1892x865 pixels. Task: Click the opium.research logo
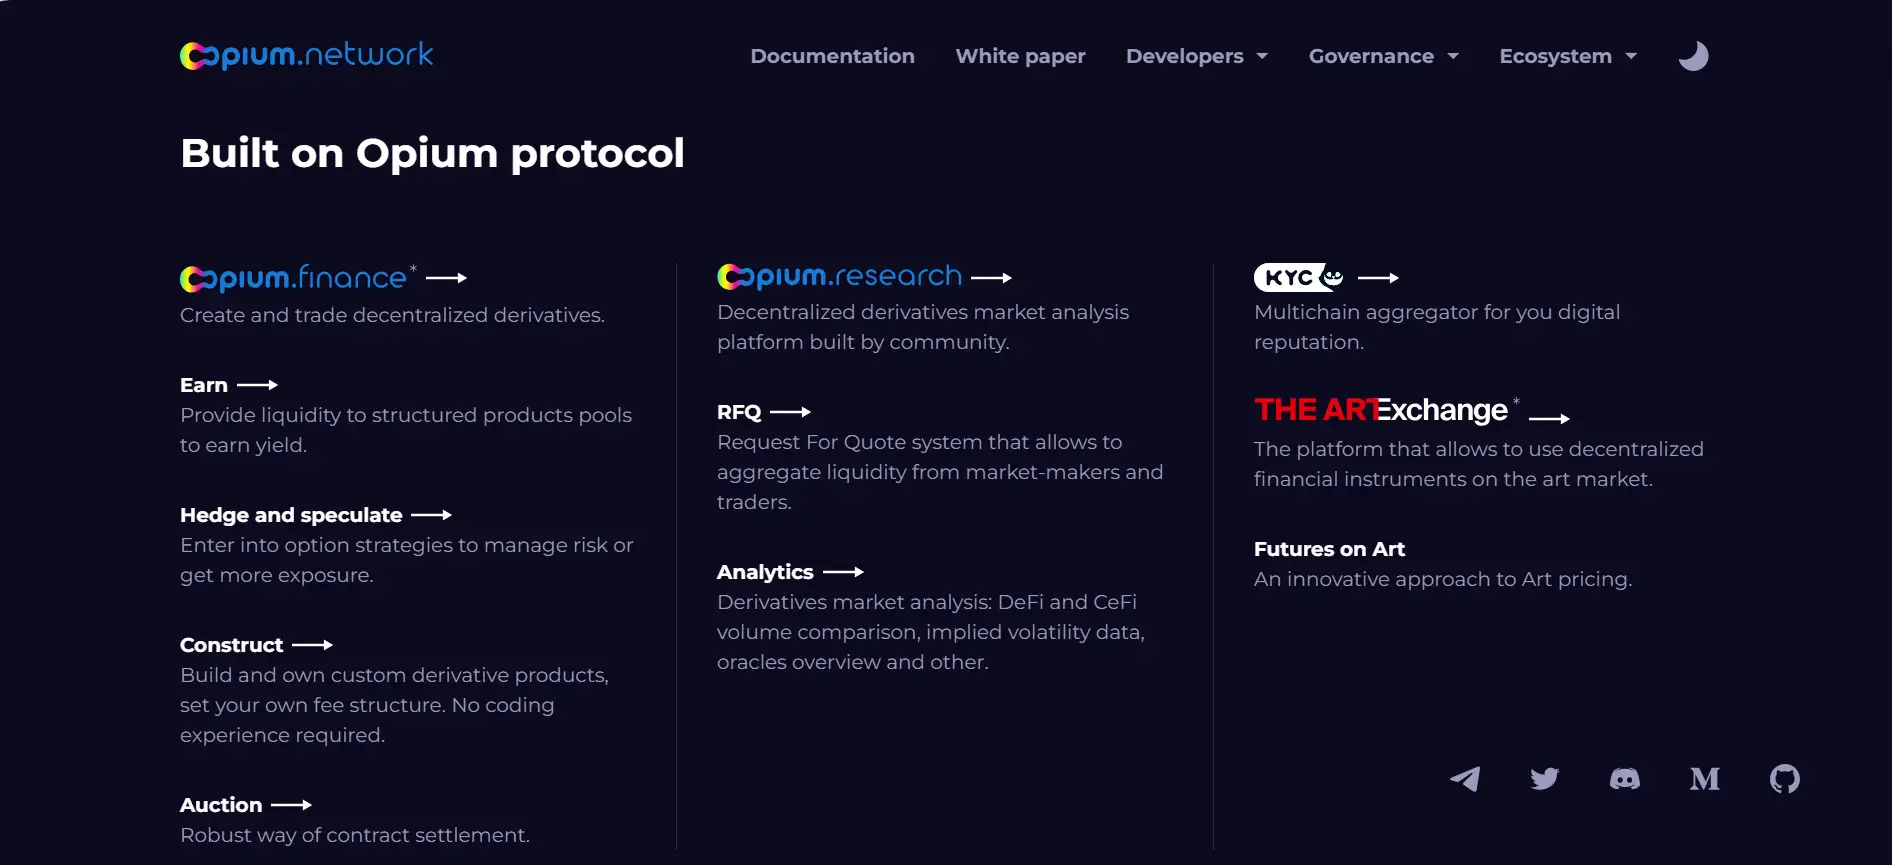(x=840, y=276)
